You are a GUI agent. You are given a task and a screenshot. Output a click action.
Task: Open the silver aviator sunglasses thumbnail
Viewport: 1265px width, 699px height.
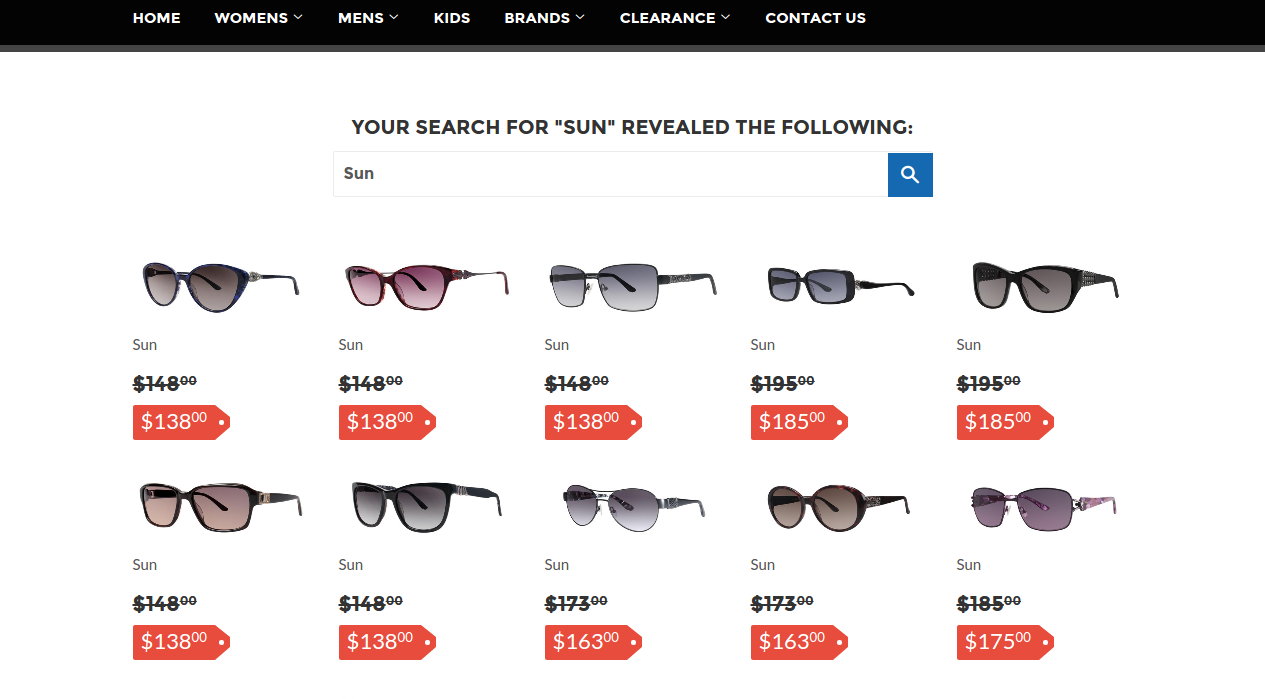pyautogui.click(x=634, y=506)
